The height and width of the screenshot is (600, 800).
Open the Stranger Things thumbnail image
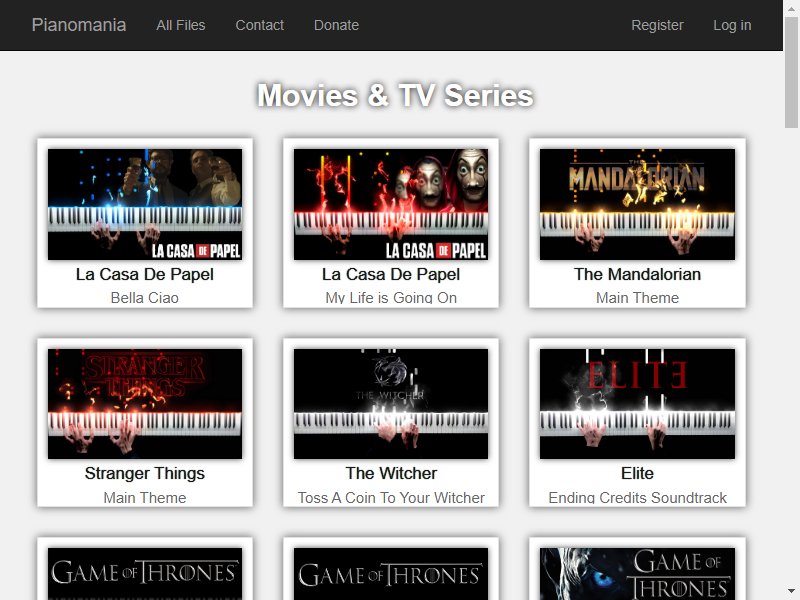point(145,404)
